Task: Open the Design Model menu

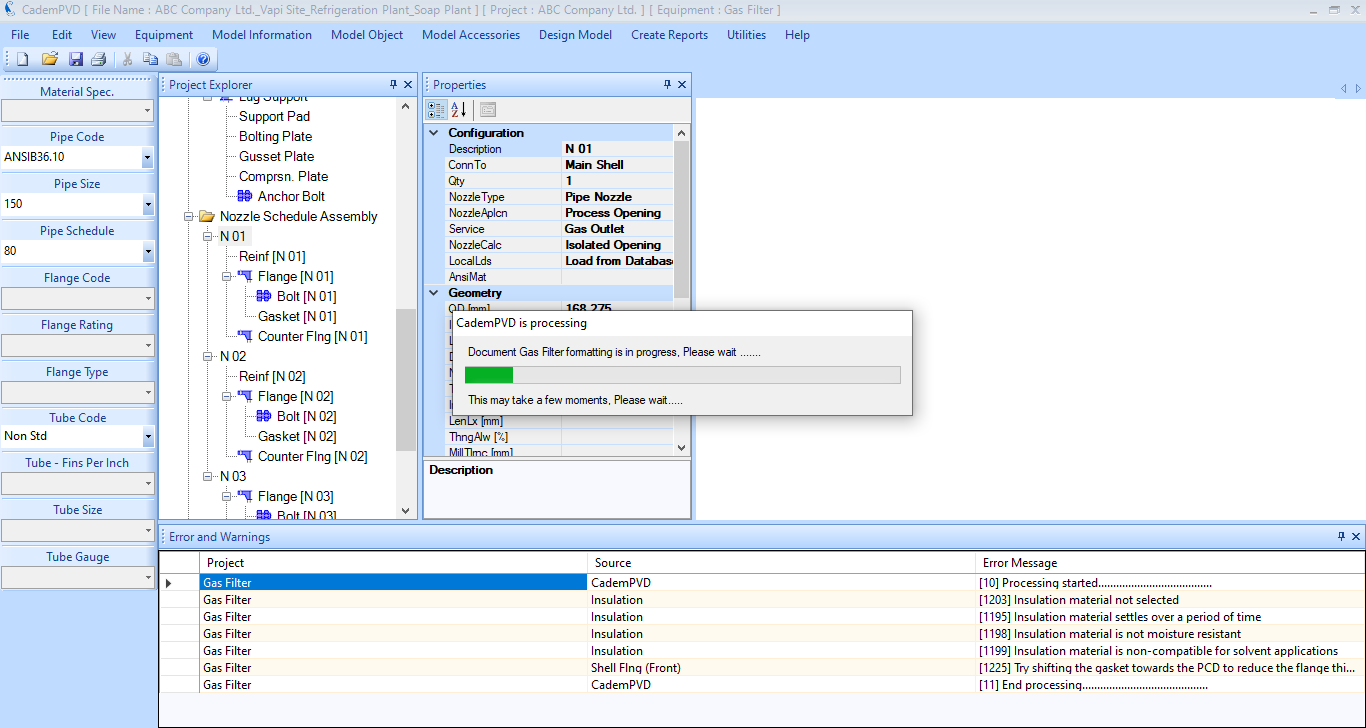Action: (x=575, y=35)
